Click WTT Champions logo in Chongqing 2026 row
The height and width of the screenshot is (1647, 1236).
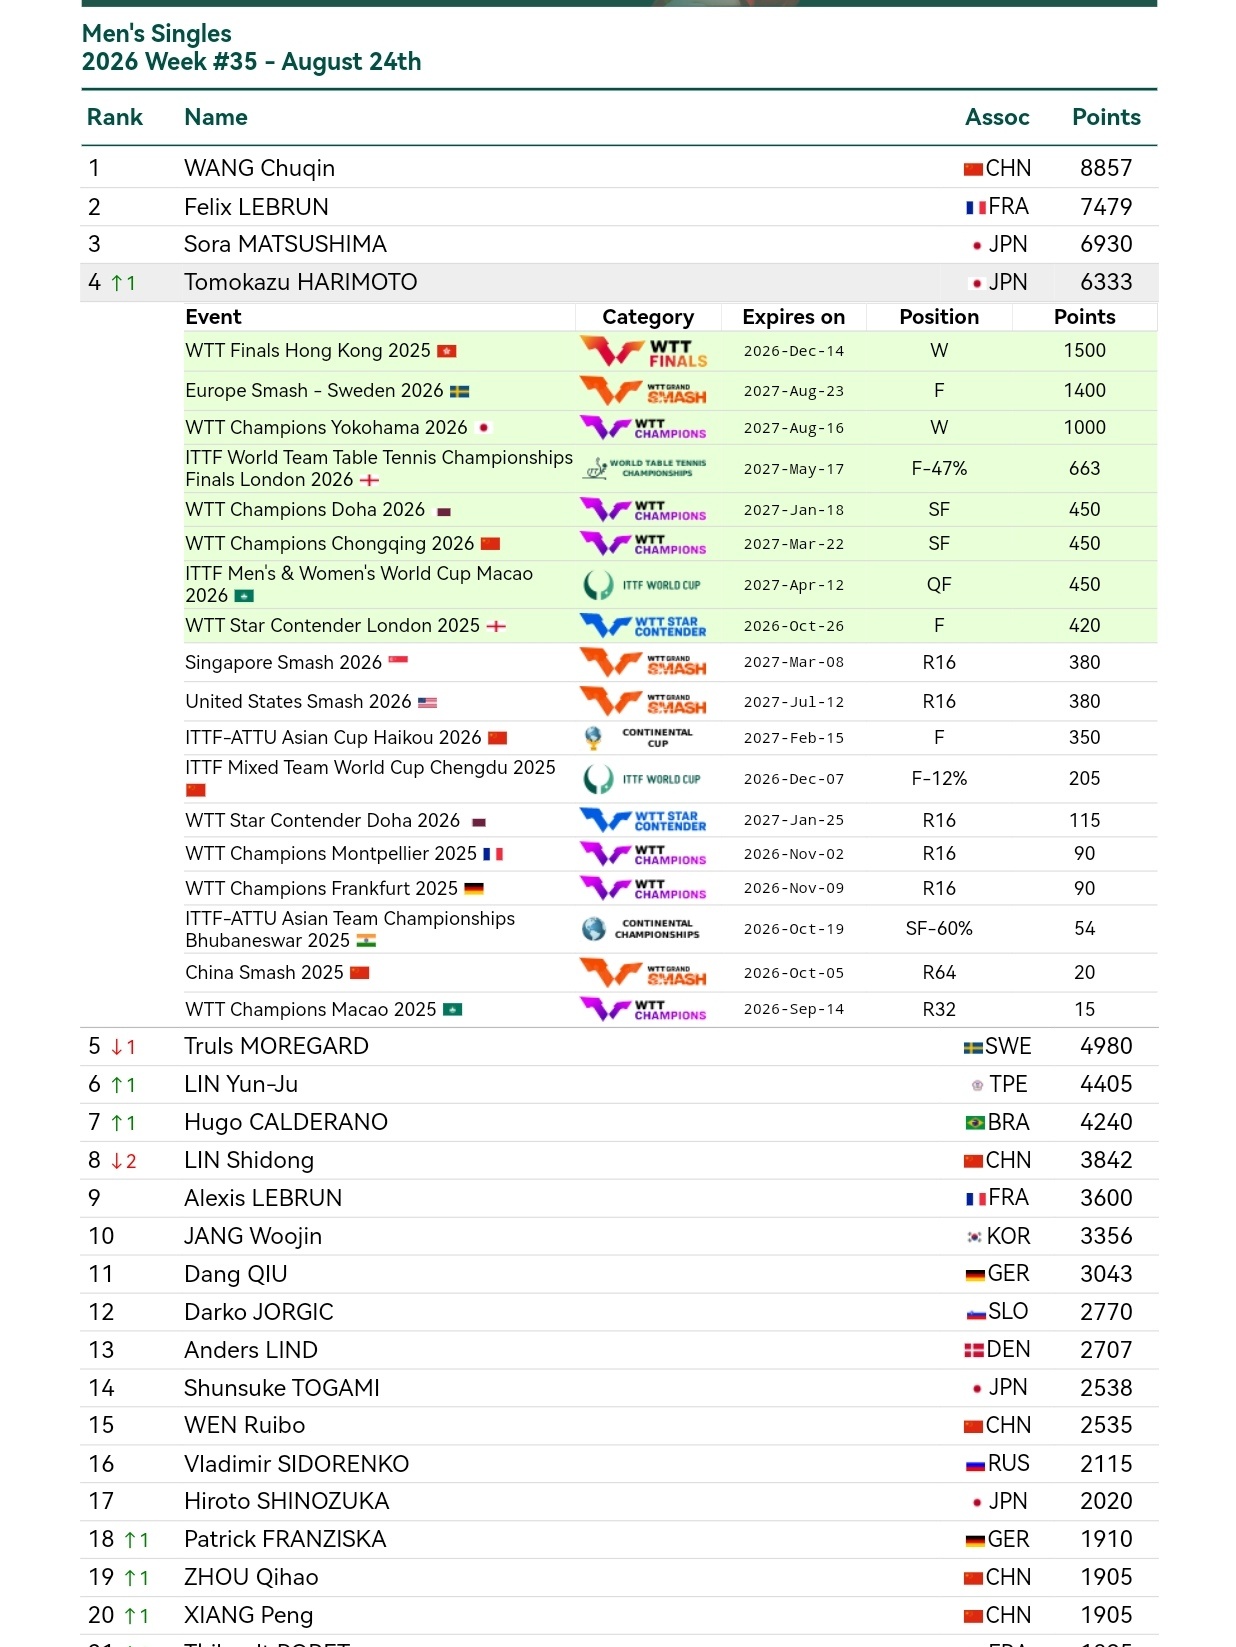click(x=645, y=544)
